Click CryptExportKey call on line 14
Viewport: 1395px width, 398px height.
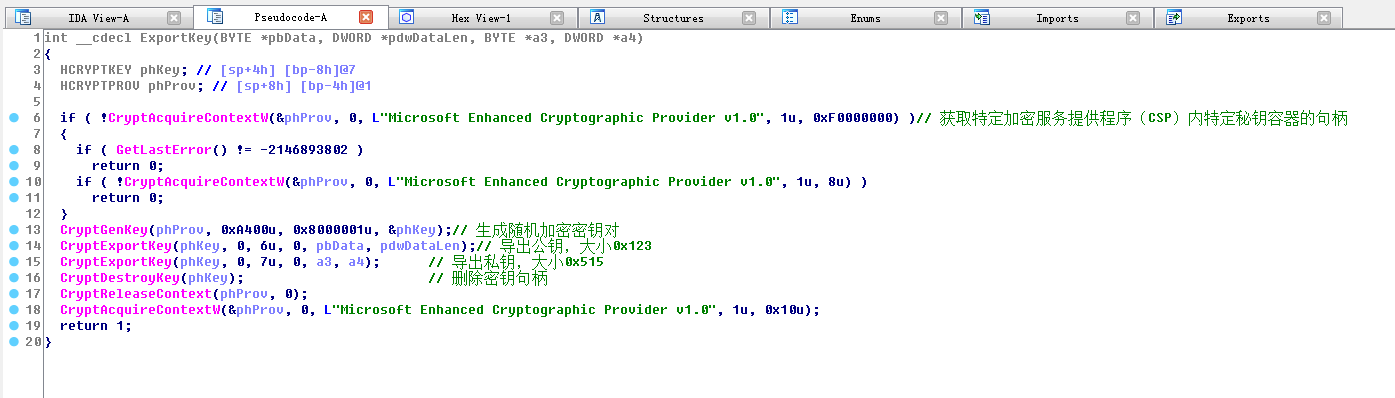116,246
